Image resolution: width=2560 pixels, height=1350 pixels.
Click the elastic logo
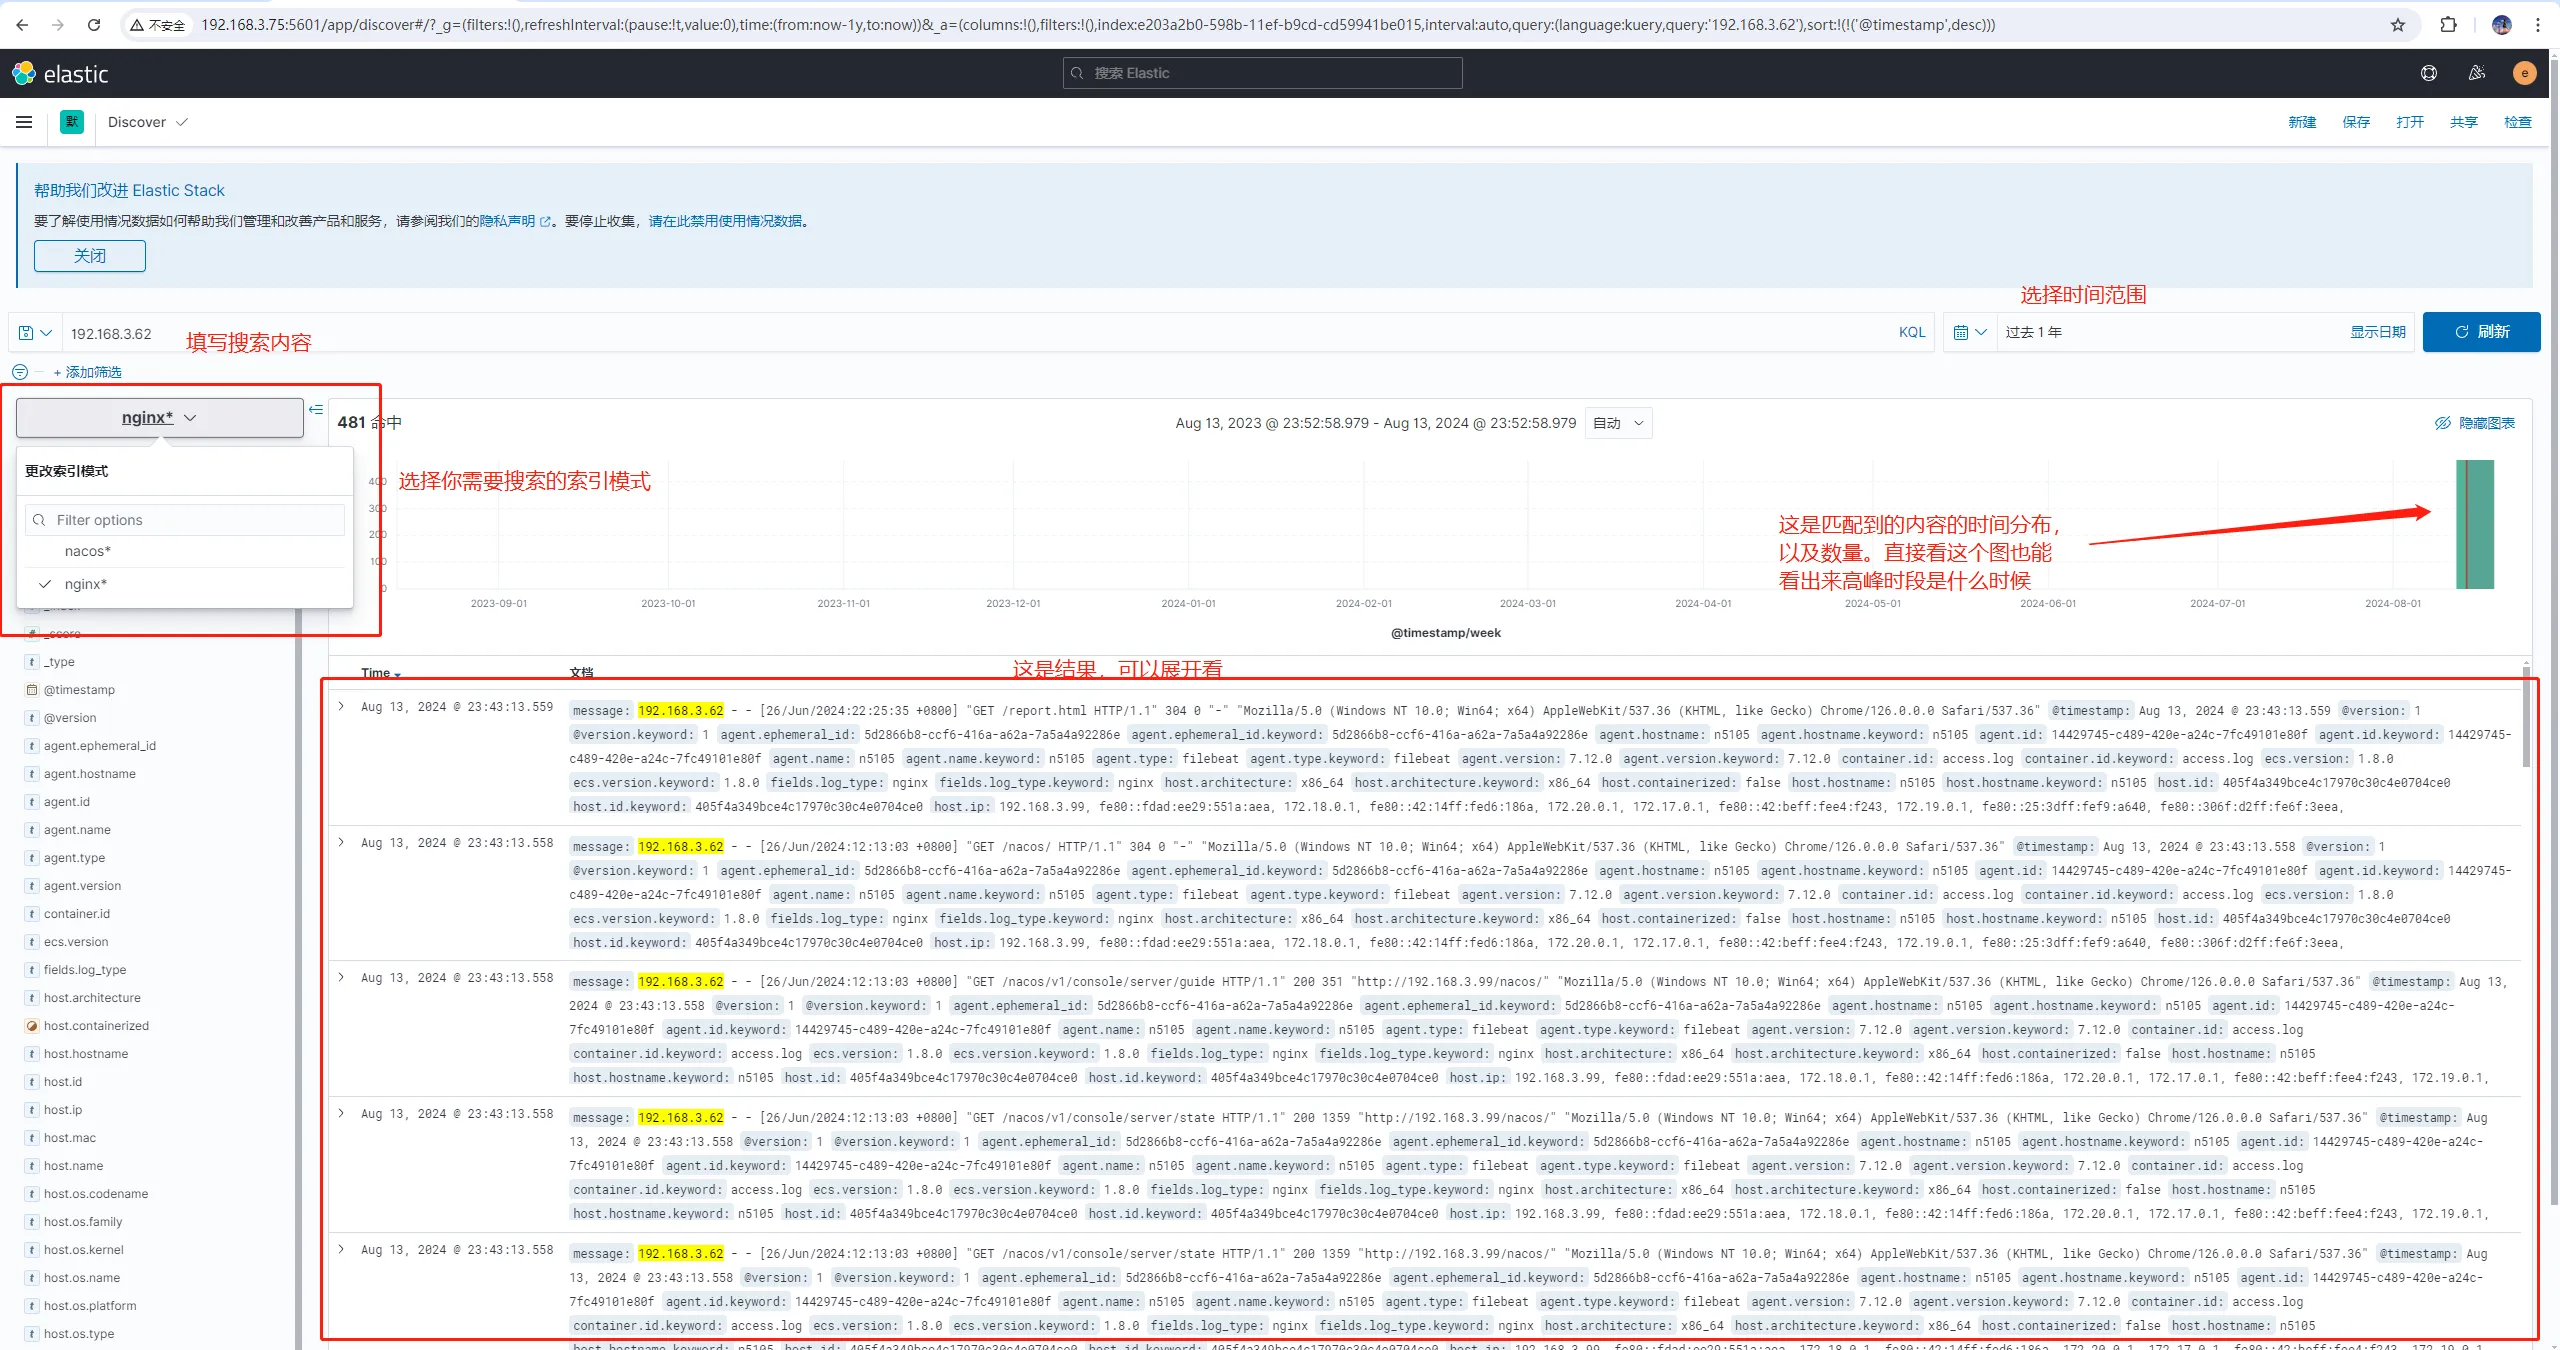point(60,73)
